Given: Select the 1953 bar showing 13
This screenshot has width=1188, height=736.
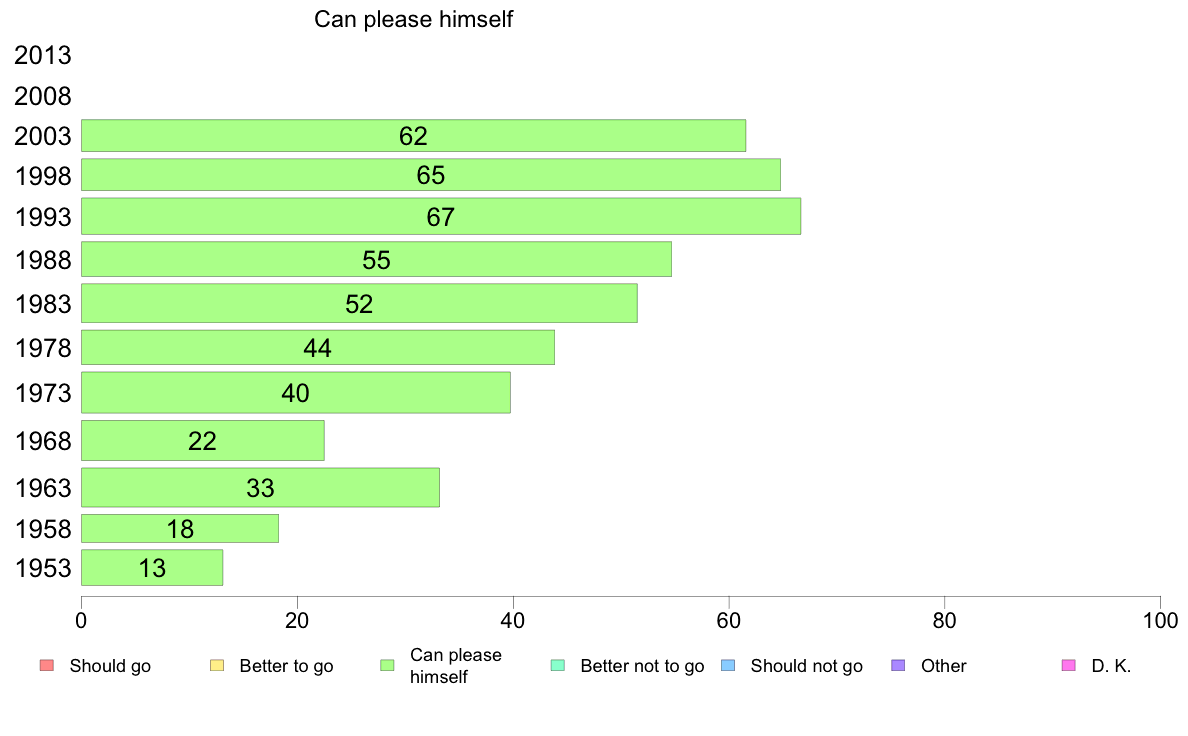Looking at the screenshot, I should pyautogui.click(x=152, y=568).
